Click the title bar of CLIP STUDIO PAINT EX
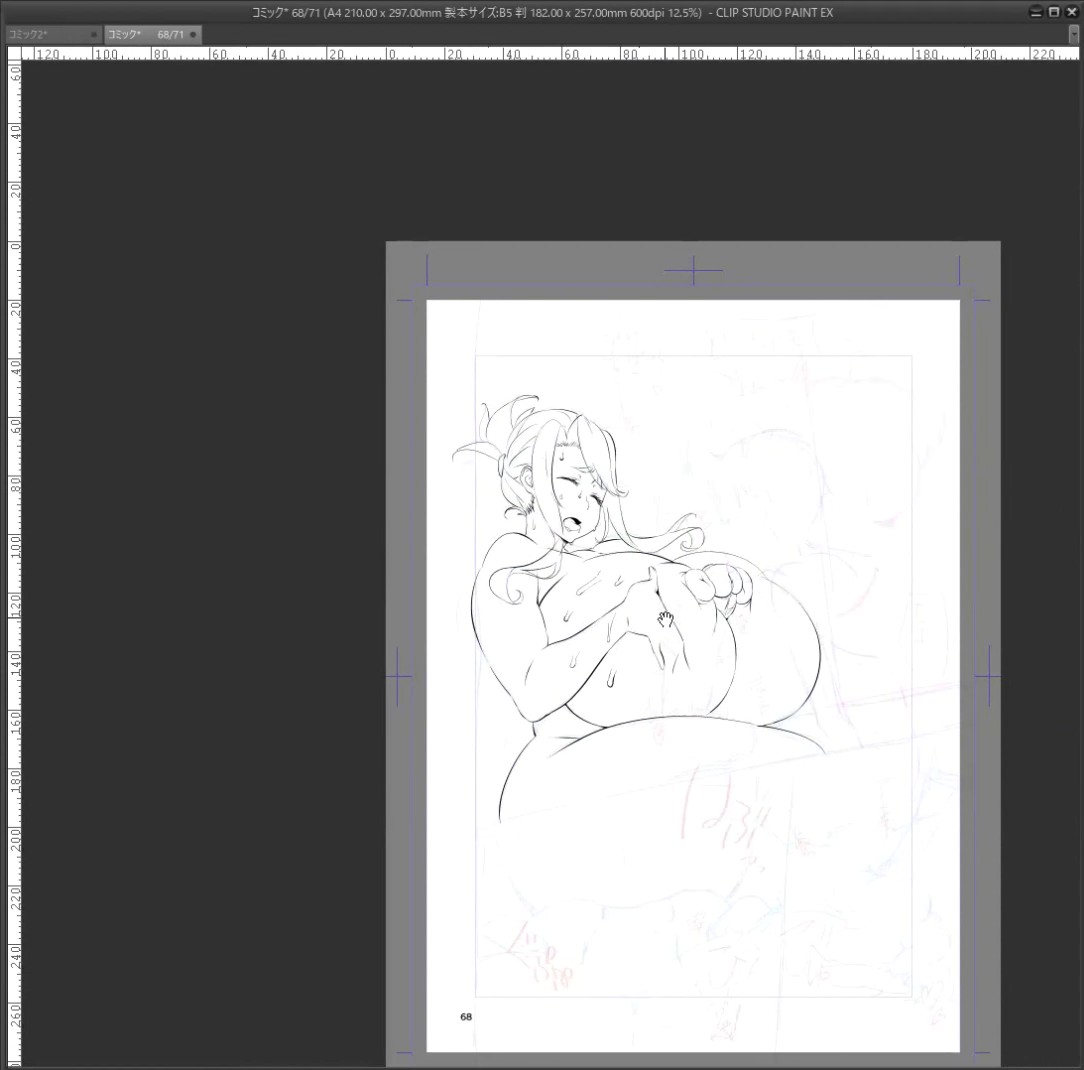Viewport: 1084px width, 1070px height. 542,12
